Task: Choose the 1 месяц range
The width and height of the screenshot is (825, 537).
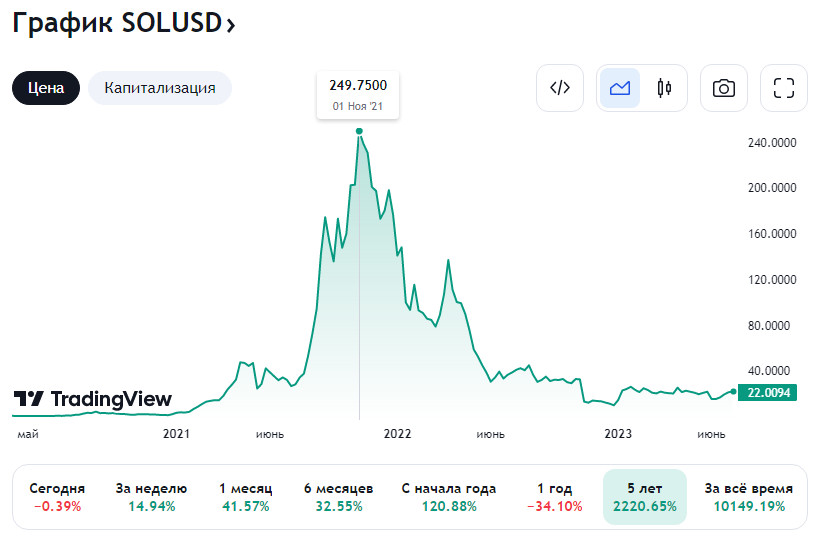Action: [x=246, y=497]
